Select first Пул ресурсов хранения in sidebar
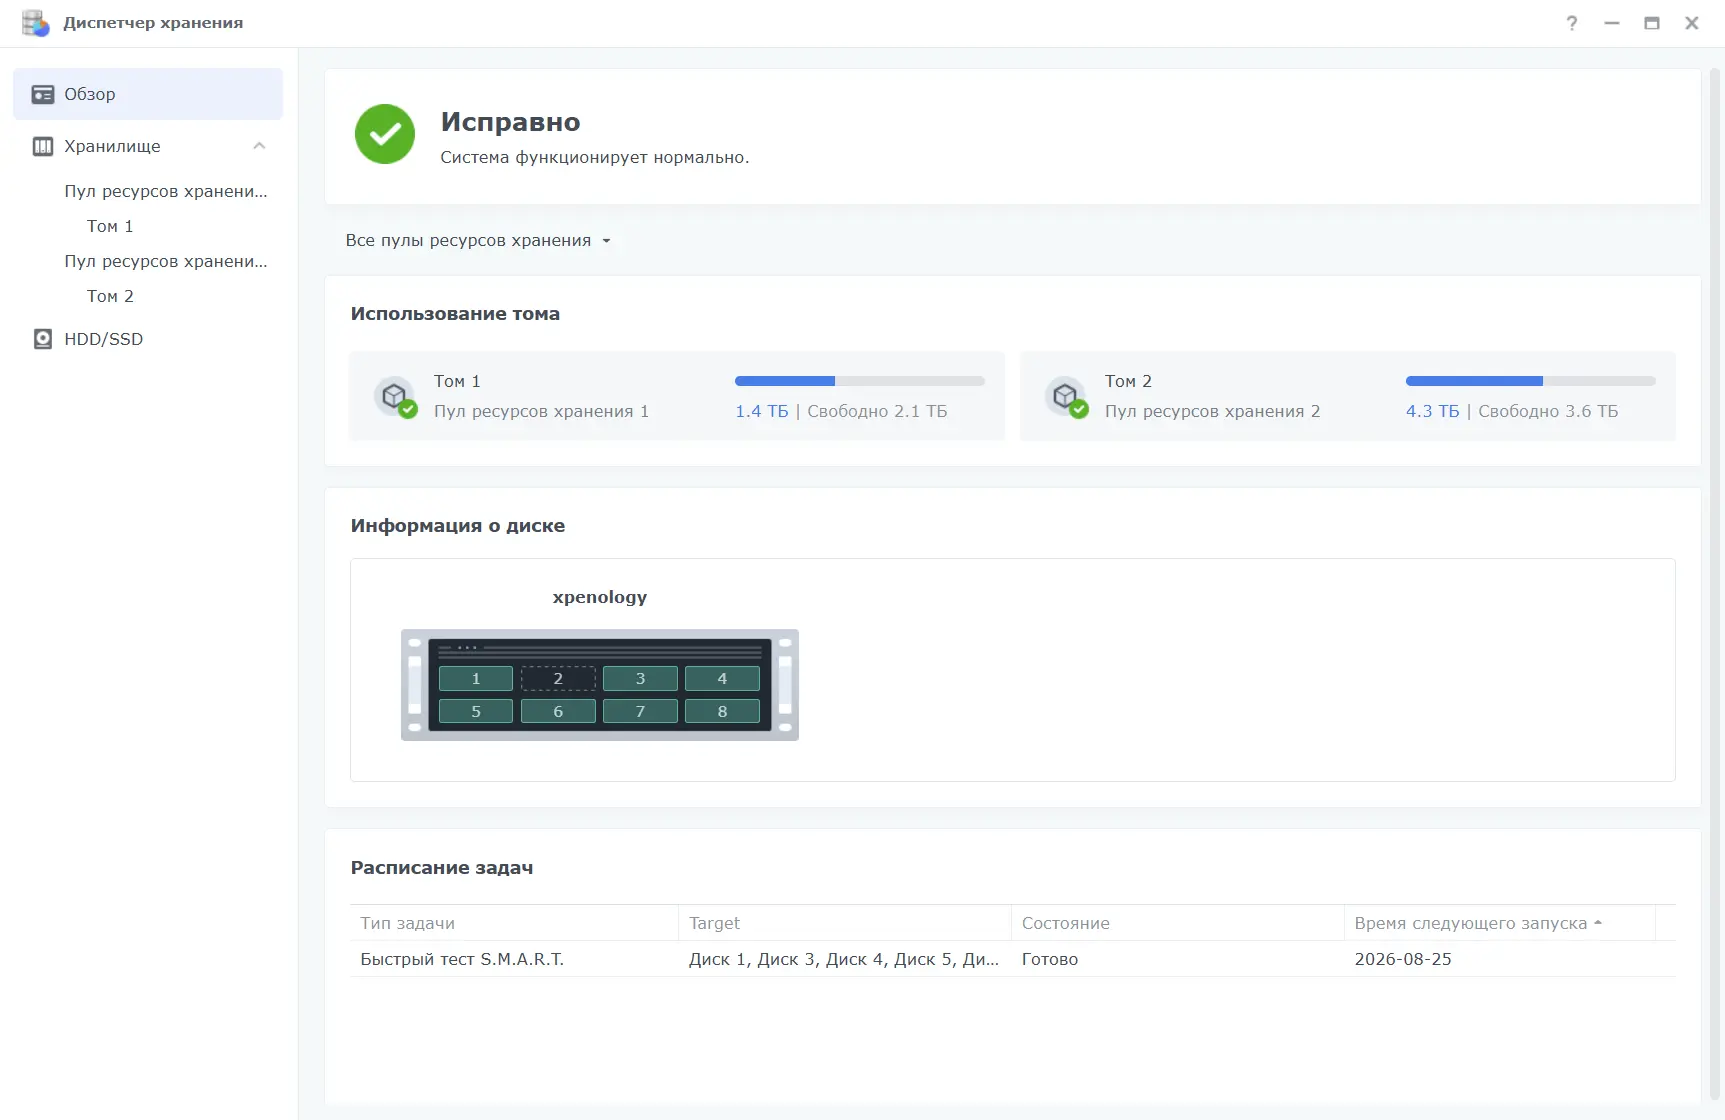This screenshot has width=1725, height=1120. point(166,191)
